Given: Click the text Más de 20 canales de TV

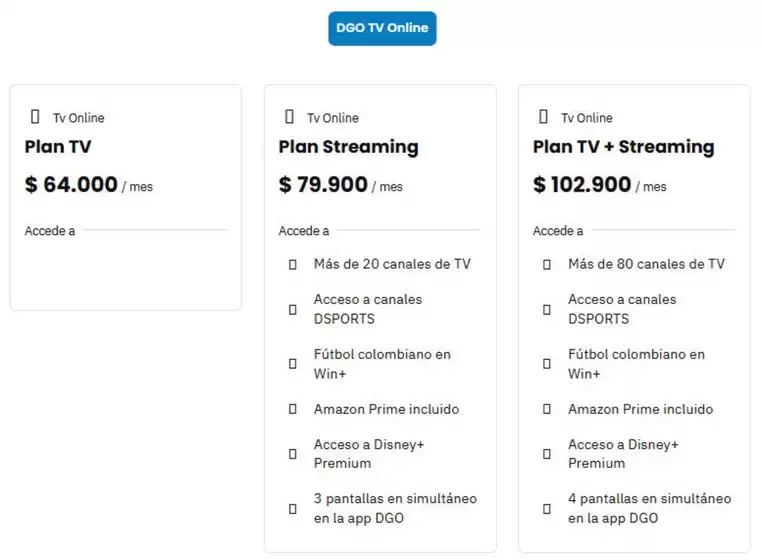Looking at the screenshot, I should (x=392, y=264).
